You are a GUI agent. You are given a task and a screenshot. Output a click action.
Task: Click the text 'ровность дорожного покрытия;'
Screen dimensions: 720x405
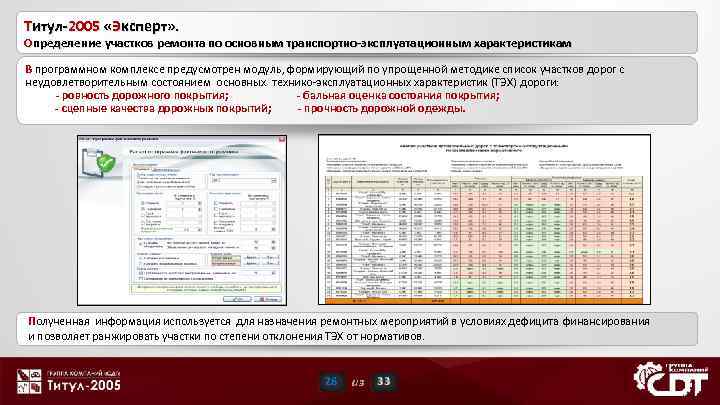tap(145, 96)
